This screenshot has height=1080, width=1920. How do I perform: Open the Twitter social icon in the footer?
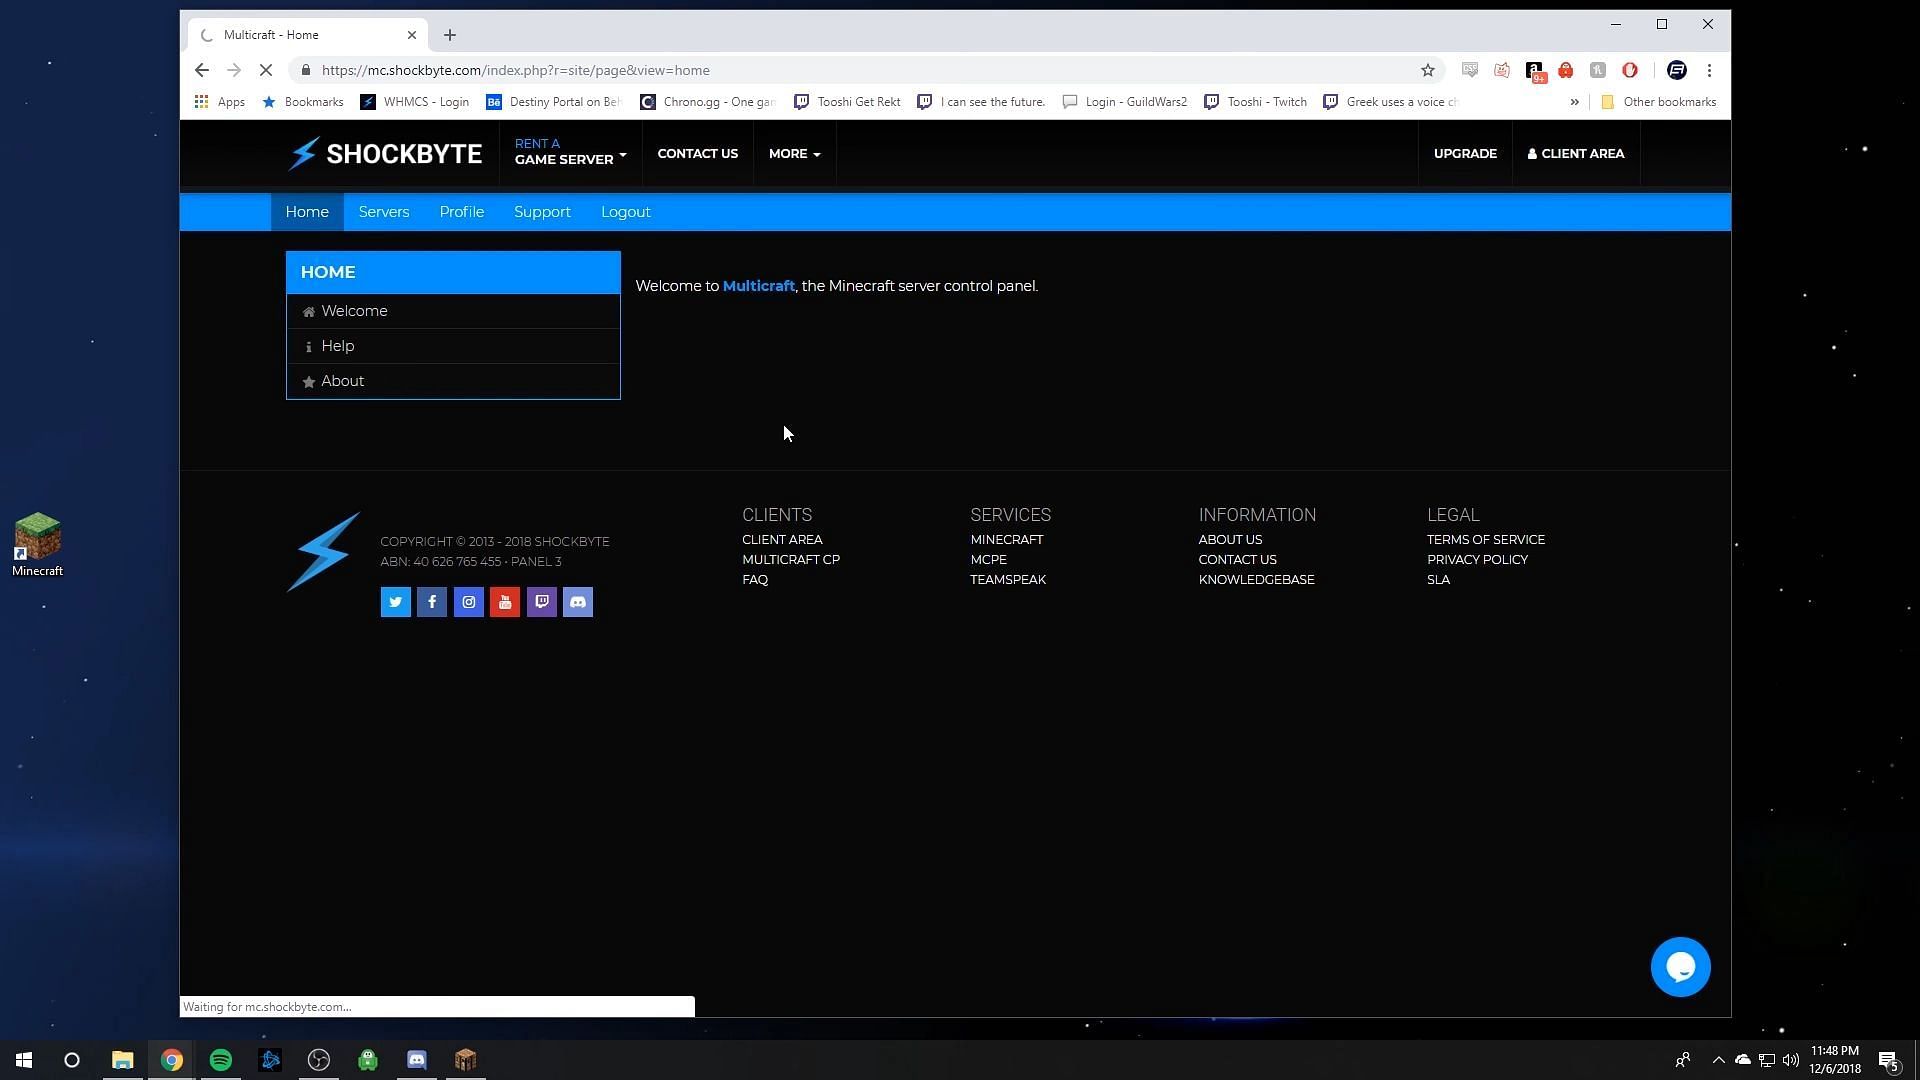tap(395, 602)
